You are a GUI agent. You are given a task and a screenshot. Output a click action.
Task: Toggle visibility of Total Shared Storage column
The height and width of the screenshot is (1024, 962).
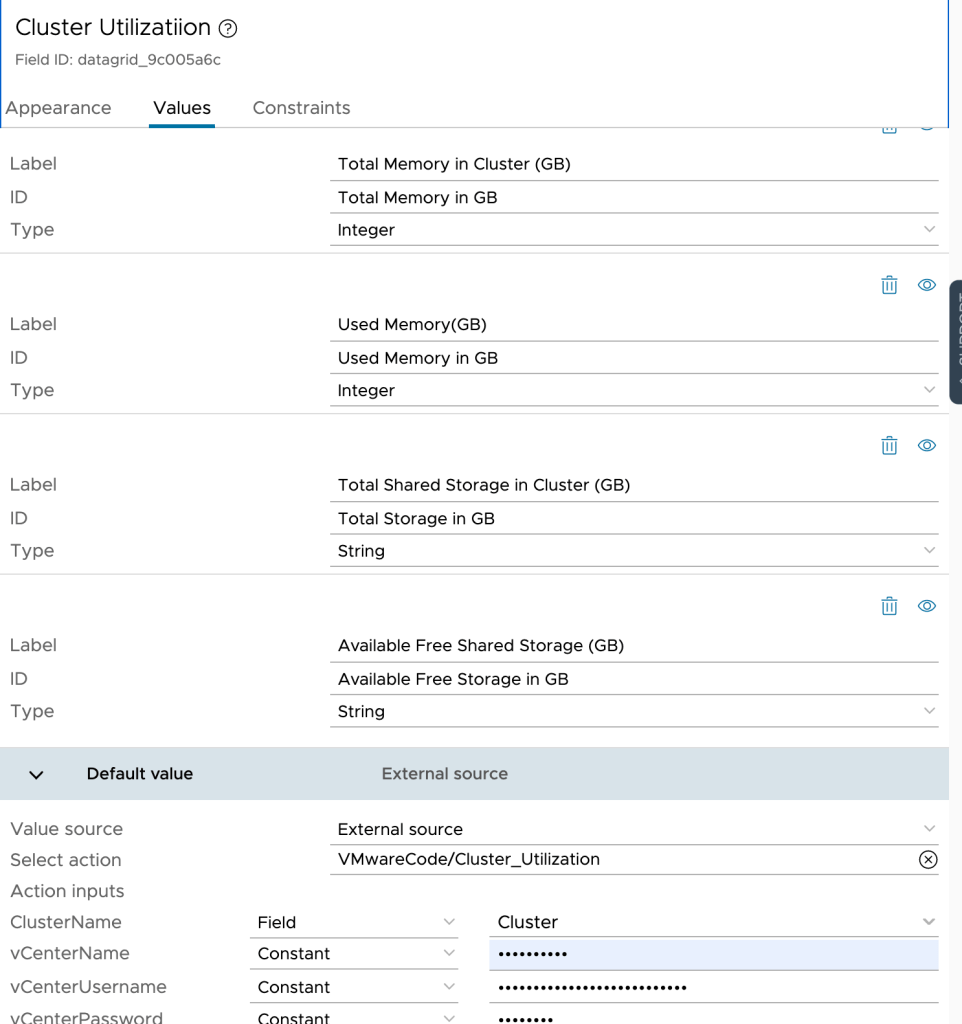tap(927, 446)
